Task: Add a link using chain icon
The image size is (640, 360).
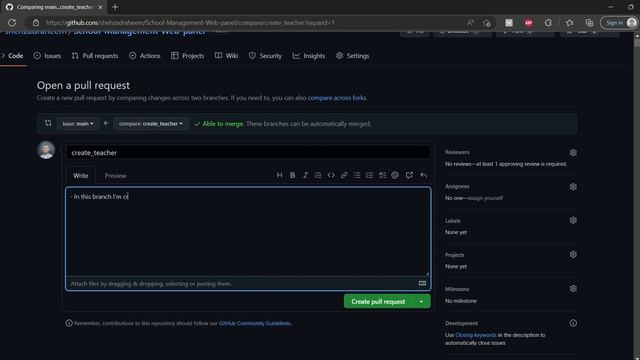Action: (344, 175)
